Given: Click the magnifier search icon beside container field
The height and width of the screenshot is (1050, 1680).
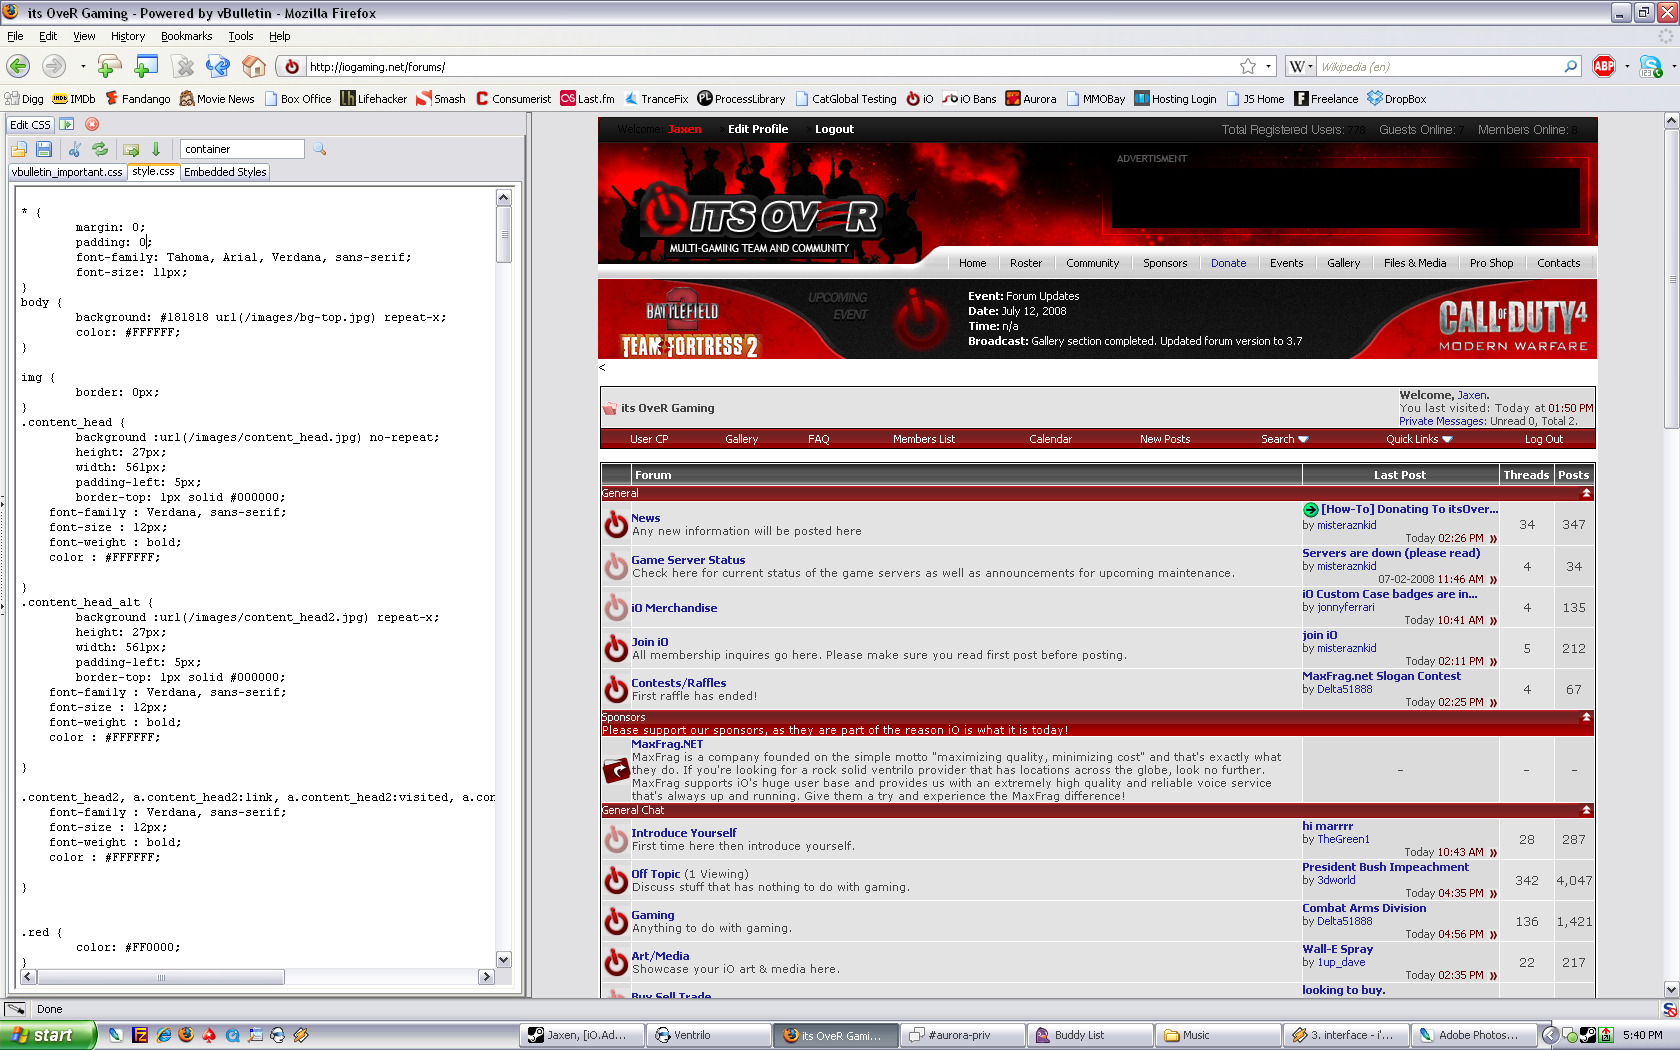Looking at the screenshot, I should point(320,149).
